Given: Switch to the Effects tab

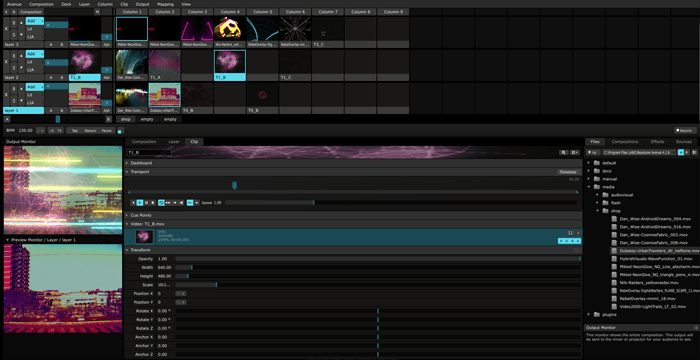Looking at the screenshot, I should 658,142.
